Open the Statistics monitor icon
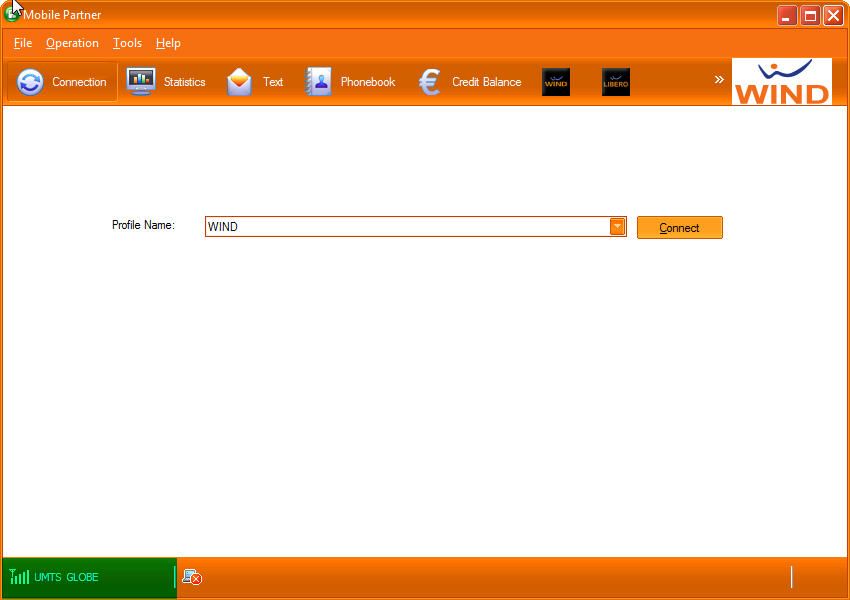The width and height of the screenshot is (850, 600). coord(141,82)
